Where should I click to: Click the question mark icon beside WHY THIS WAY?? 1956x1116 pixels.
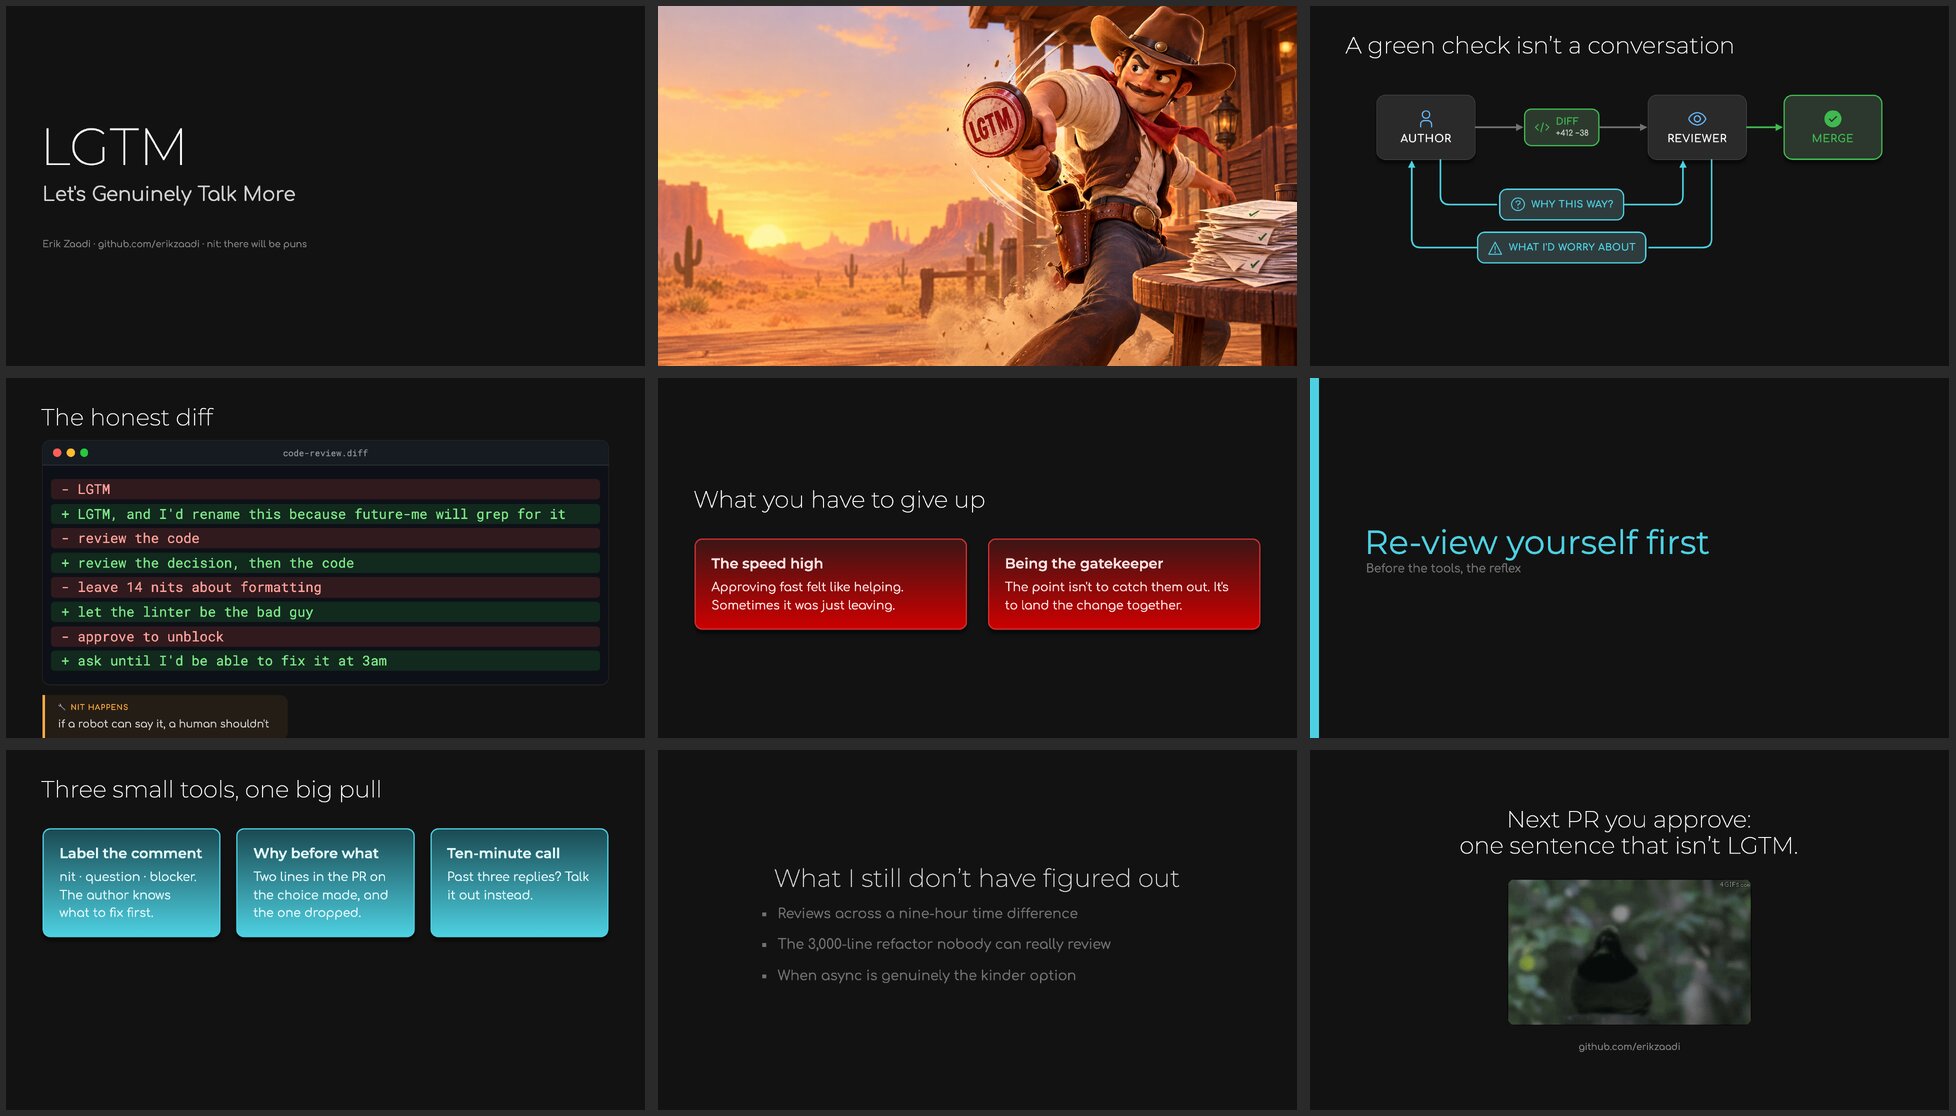coord(1517,204)
